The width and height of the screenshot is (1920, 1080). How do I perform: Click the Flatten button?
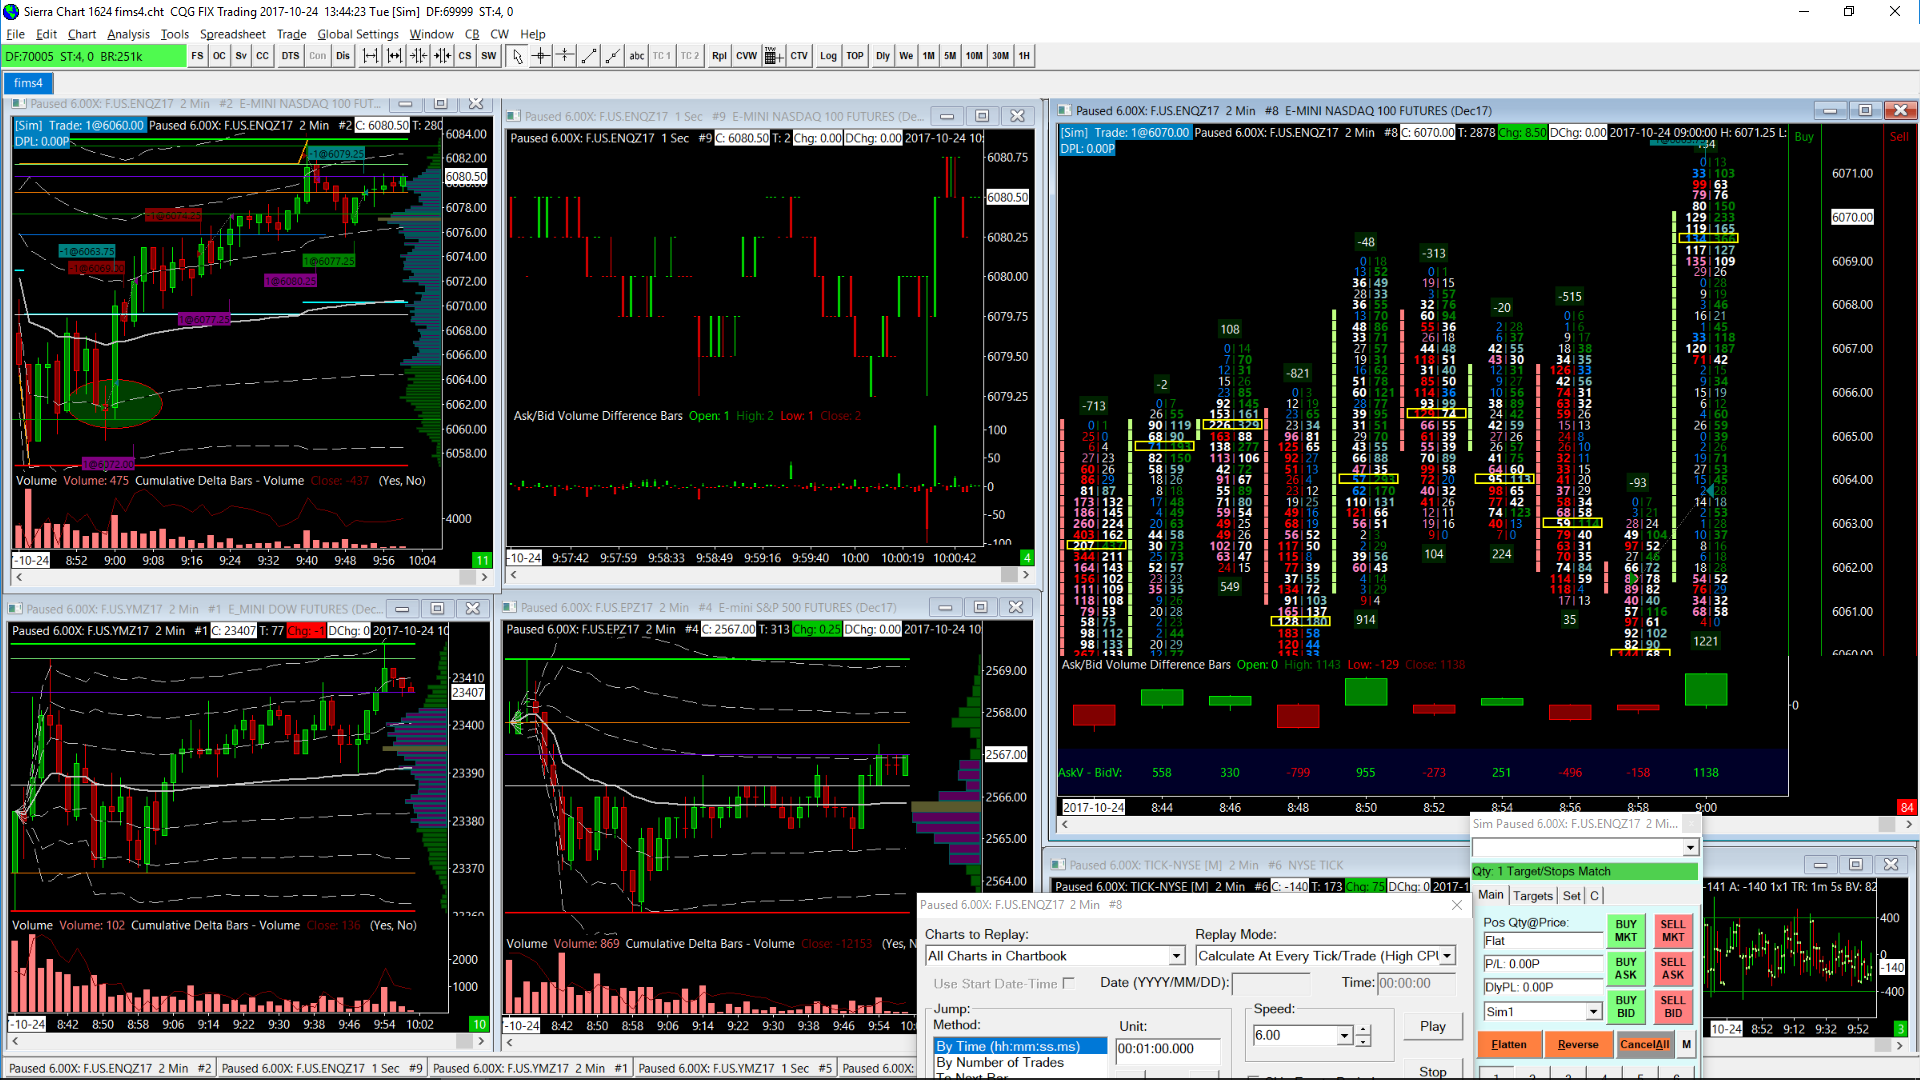1509,1044
